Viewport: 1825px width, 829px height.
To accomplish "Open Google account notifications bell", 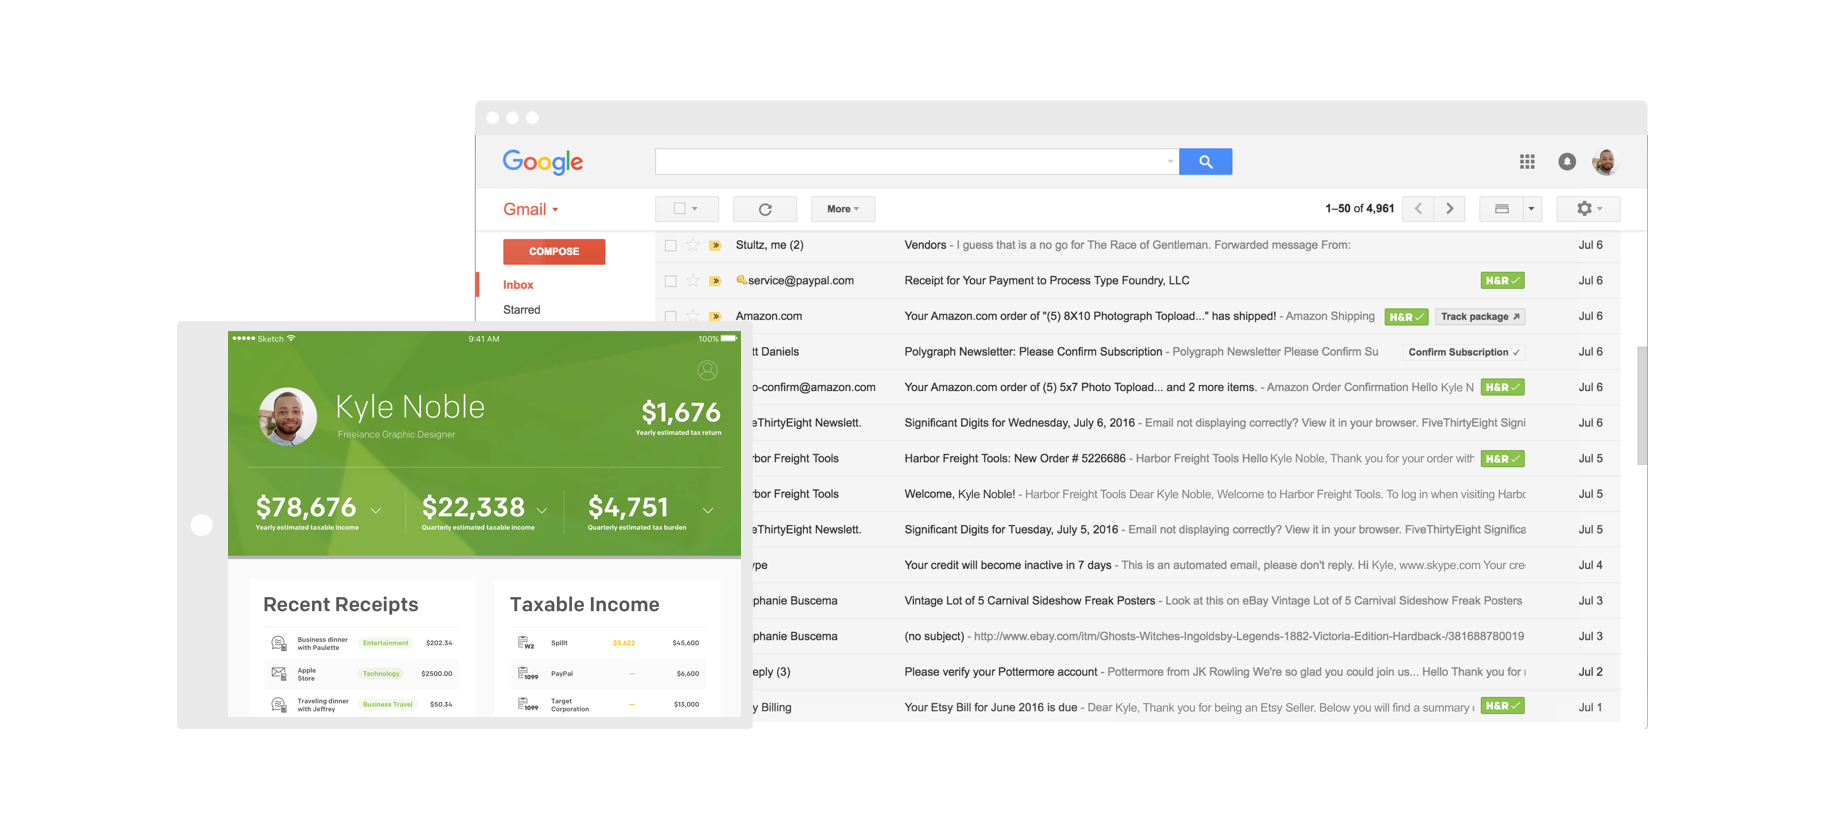I will [1567, 162].
